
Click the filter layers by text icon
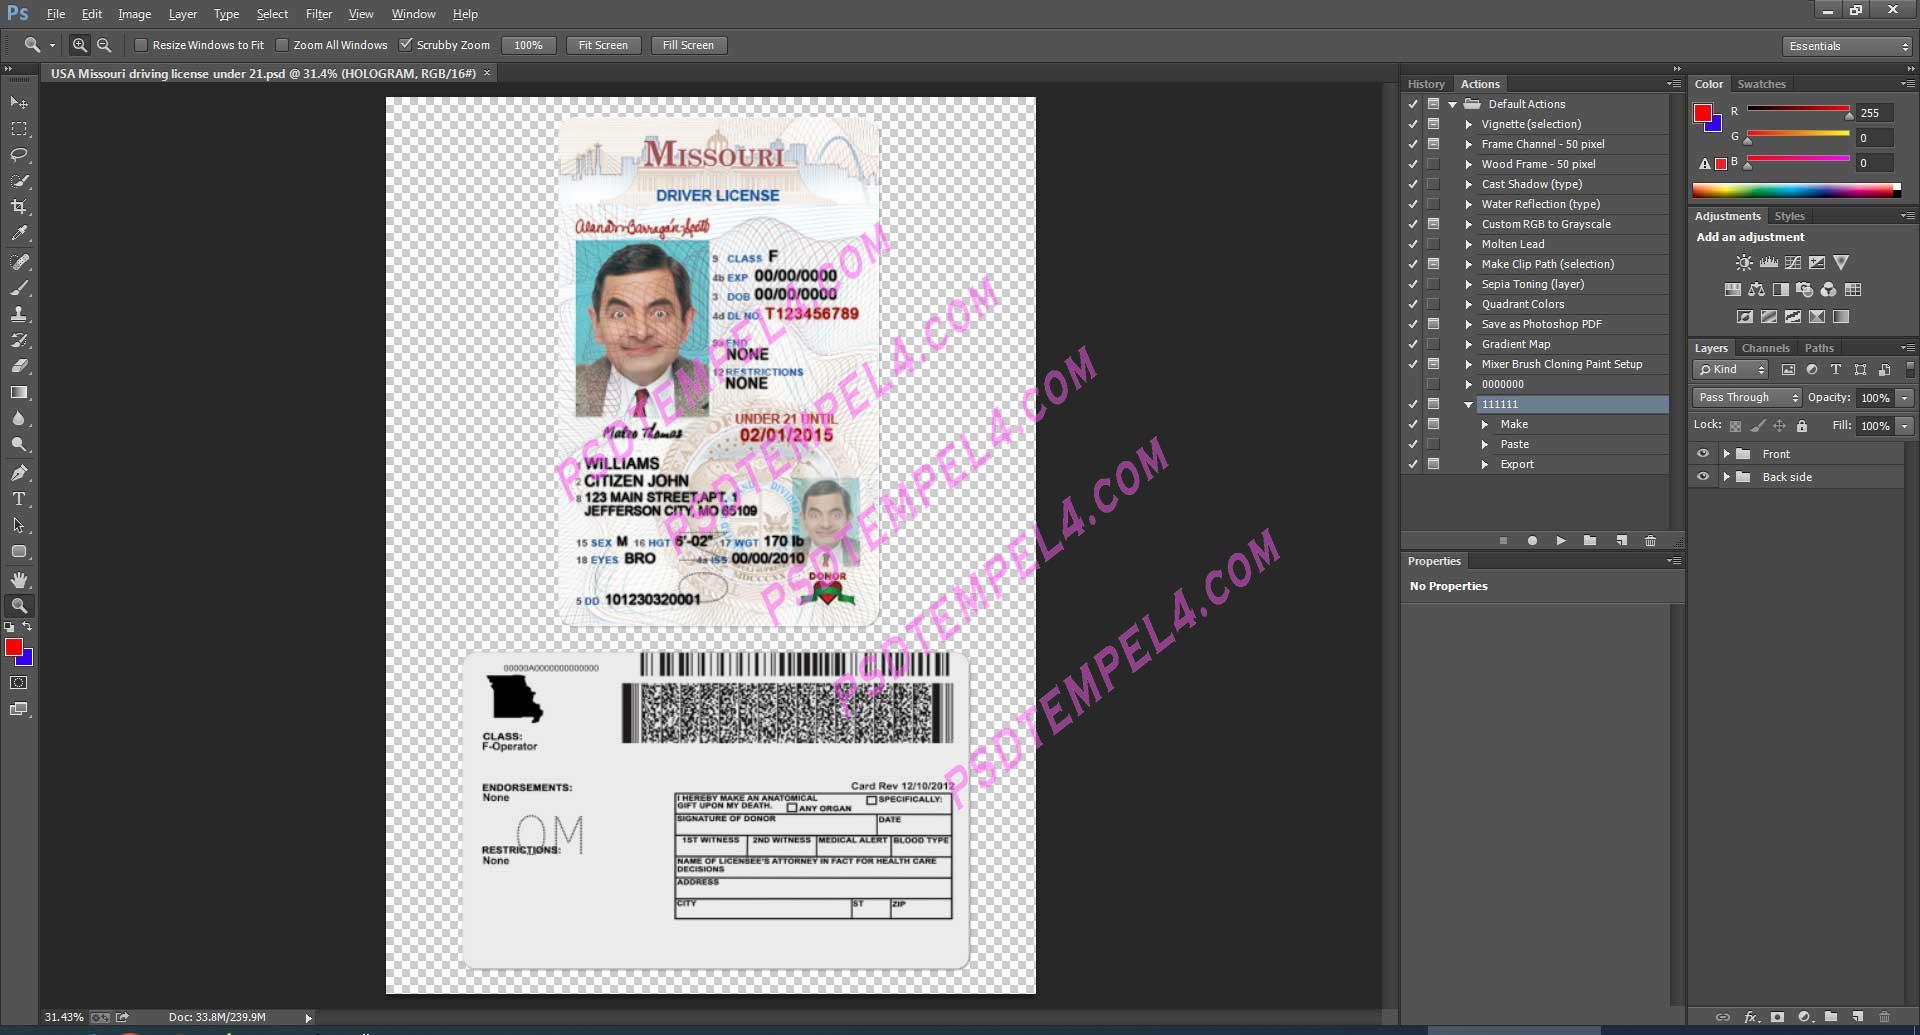point(1836,369)
